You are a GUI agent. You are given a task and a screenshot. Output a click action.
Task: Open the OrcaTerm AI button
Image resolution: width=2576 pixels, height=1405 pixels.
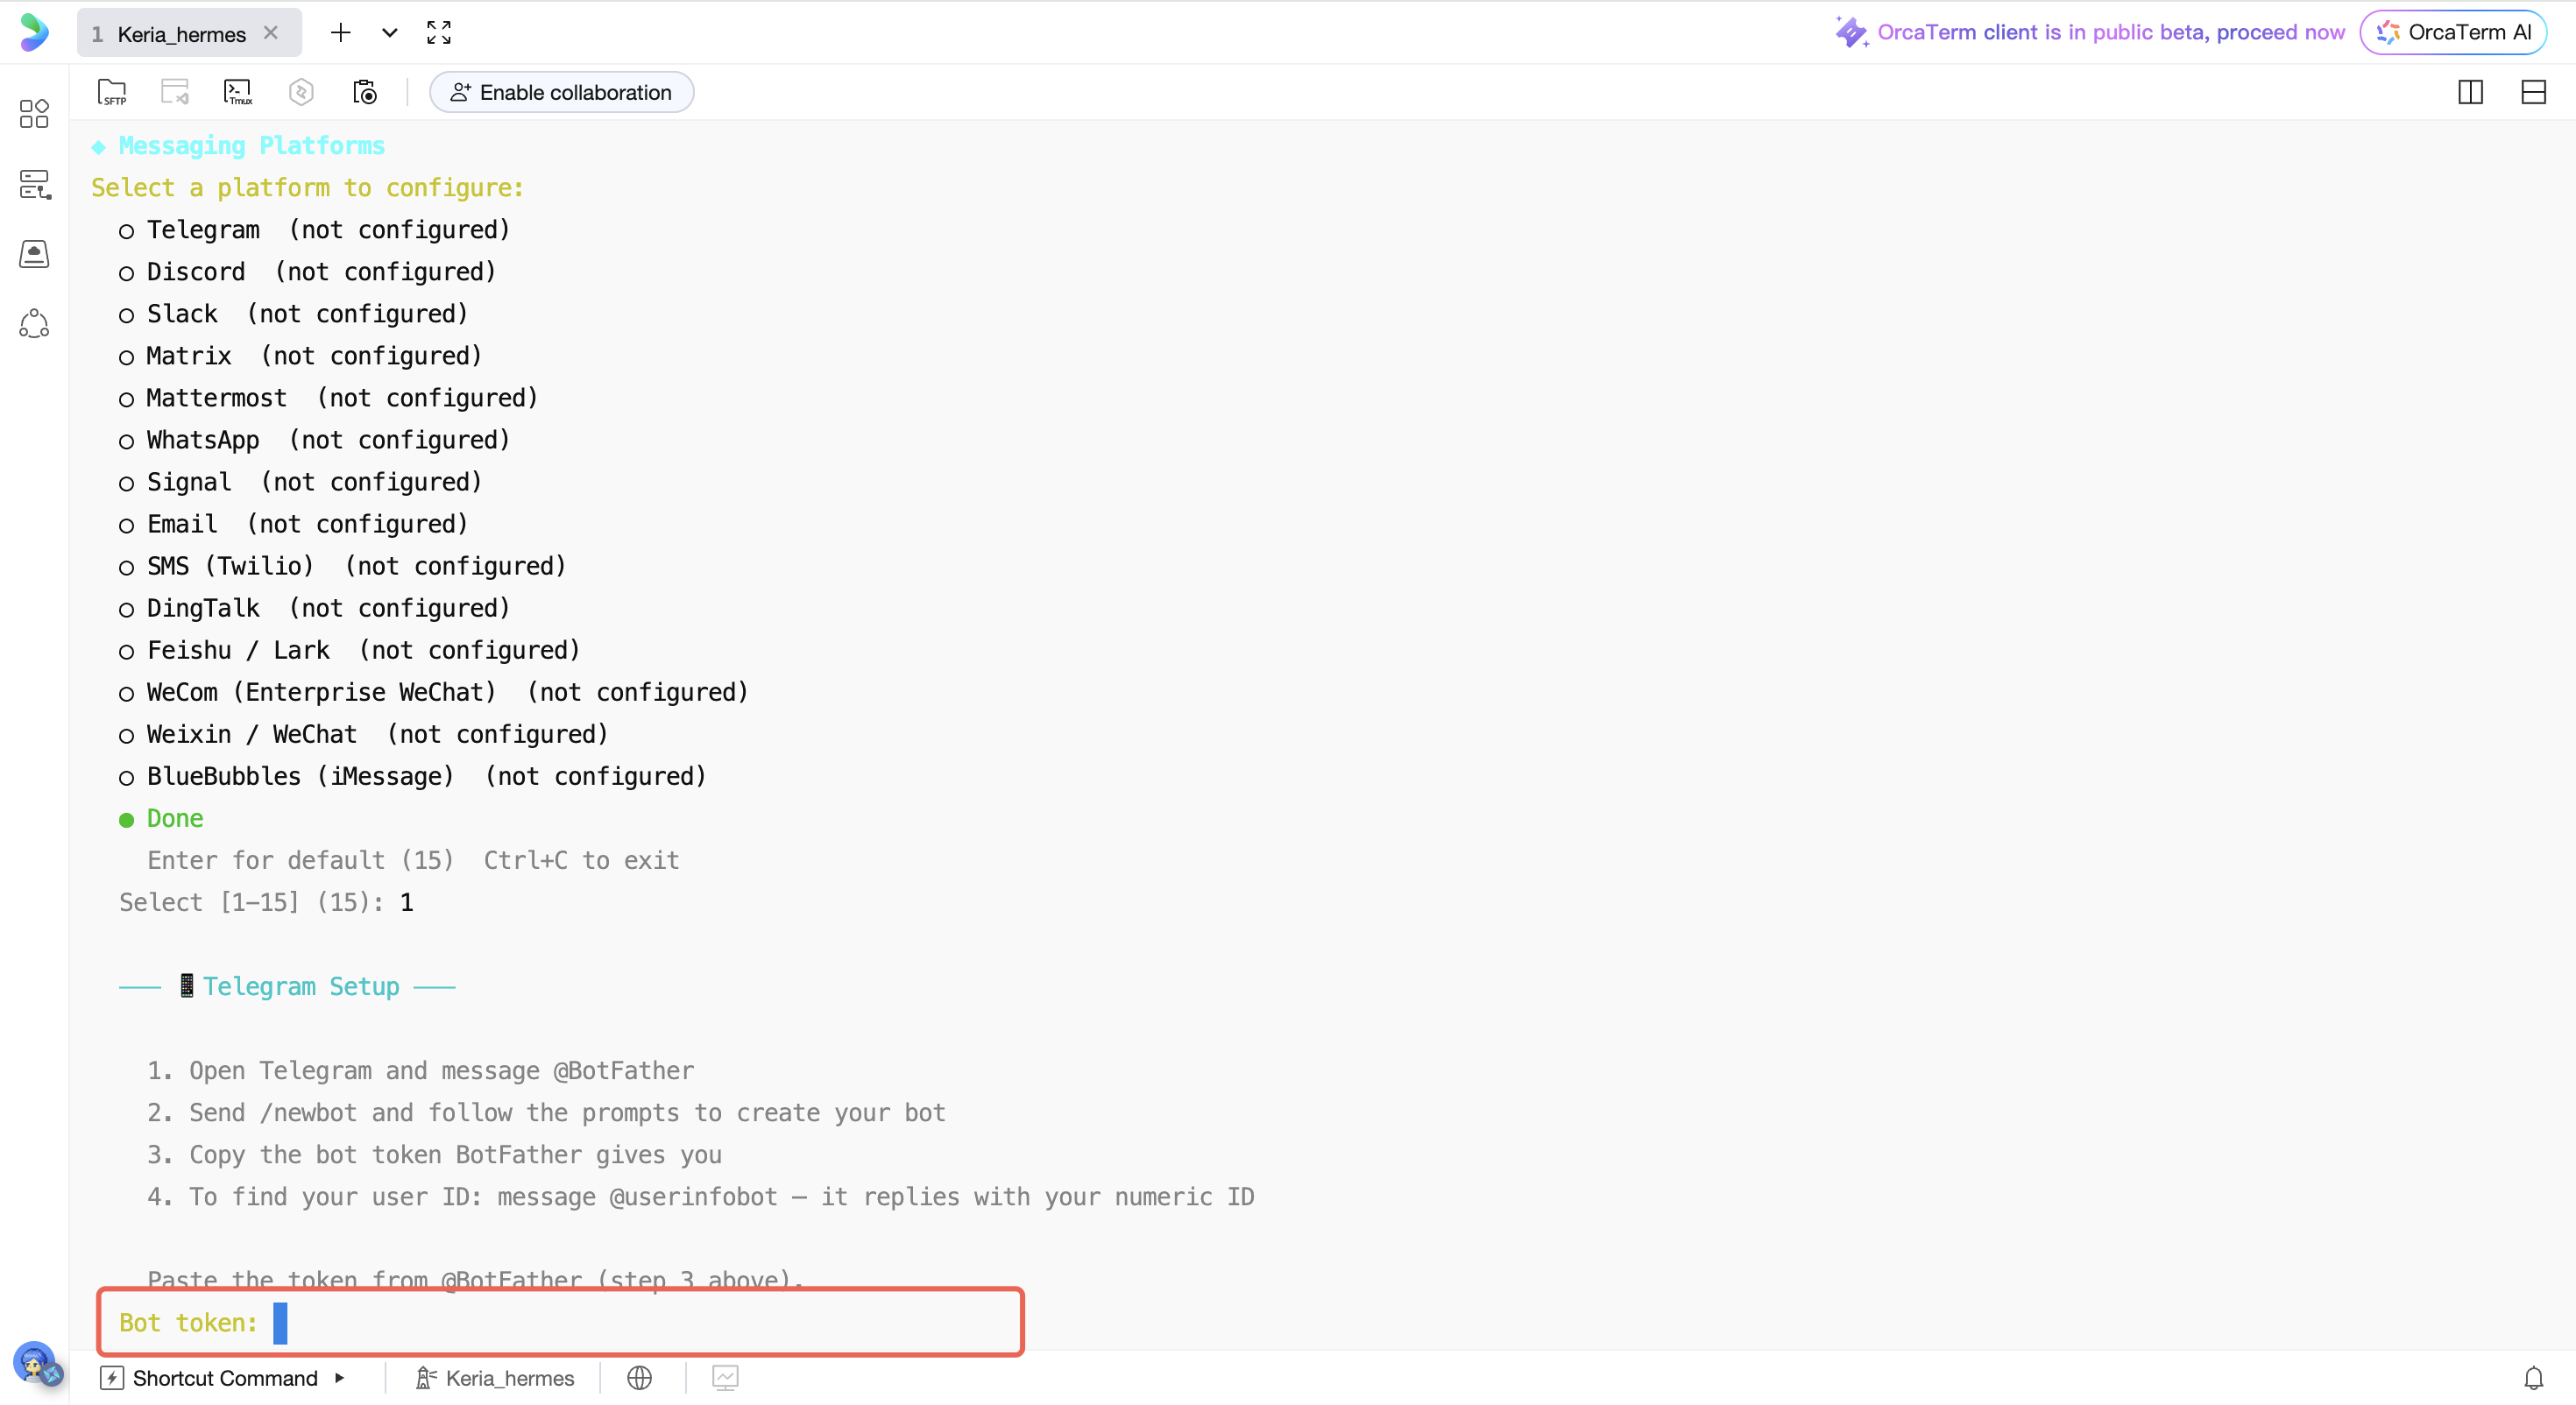point(2453,32)
